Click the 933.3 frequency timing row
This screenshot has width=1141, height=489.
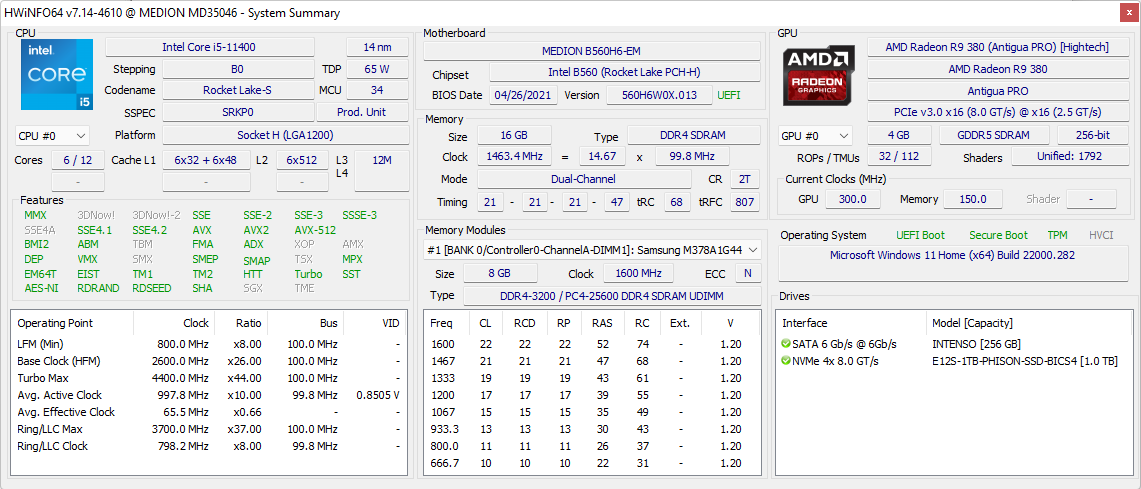(592, 429)
